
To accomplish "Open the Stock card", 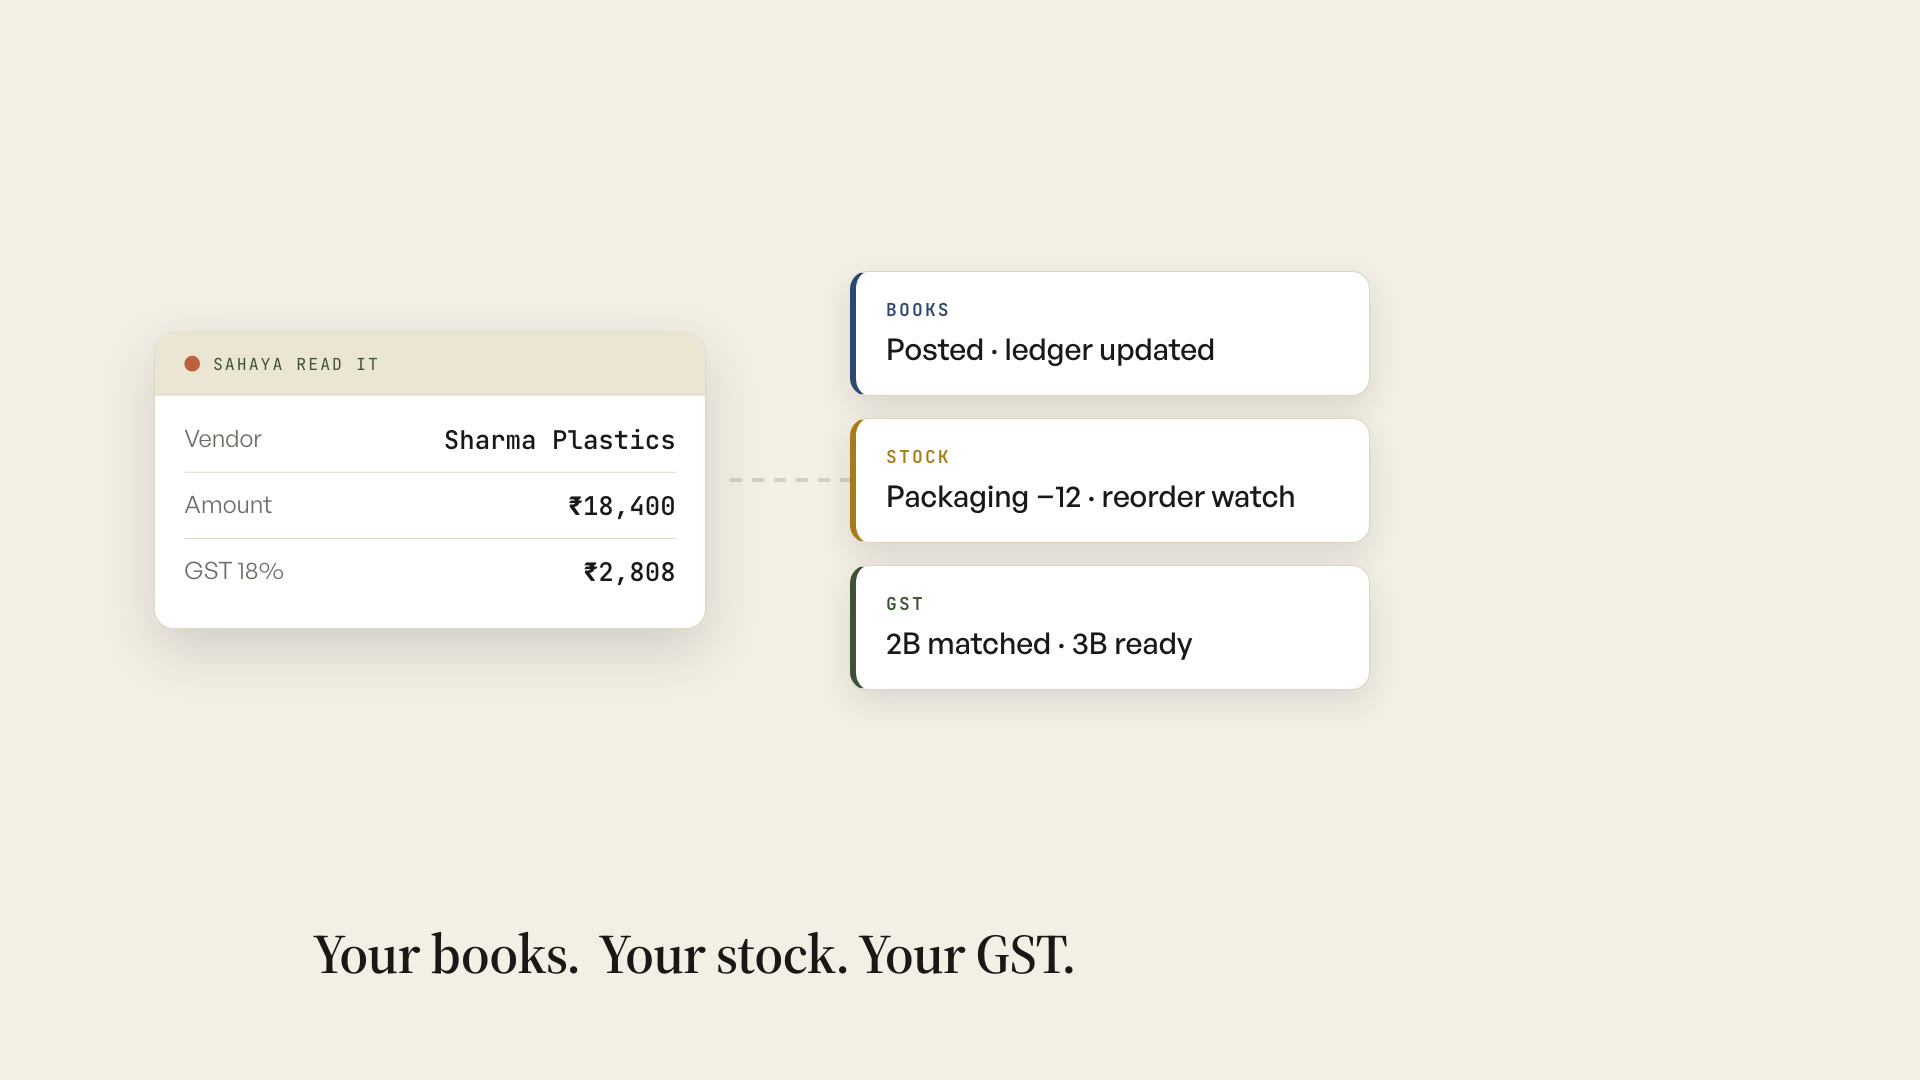I will coord(1109,480).
